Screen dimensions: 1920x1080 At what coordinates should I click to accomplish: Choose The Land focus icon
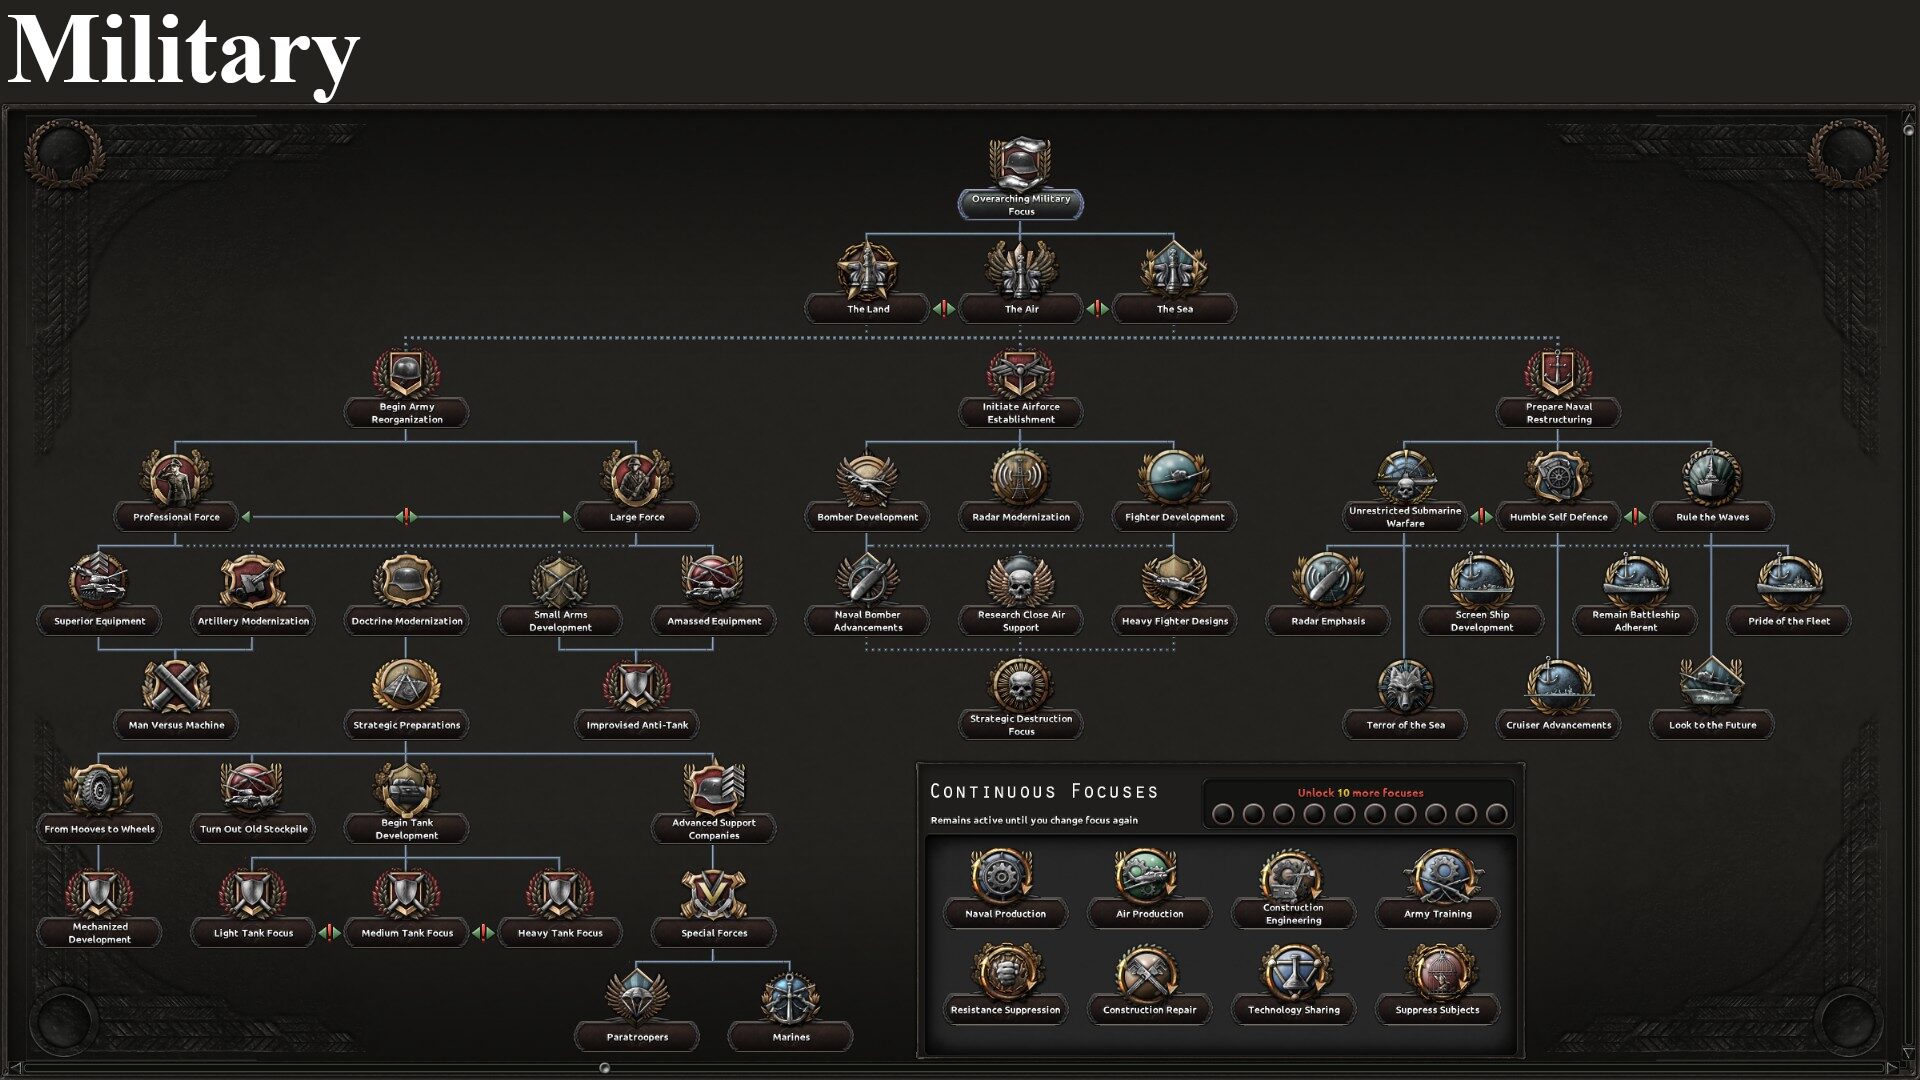(x=867, y=269)
